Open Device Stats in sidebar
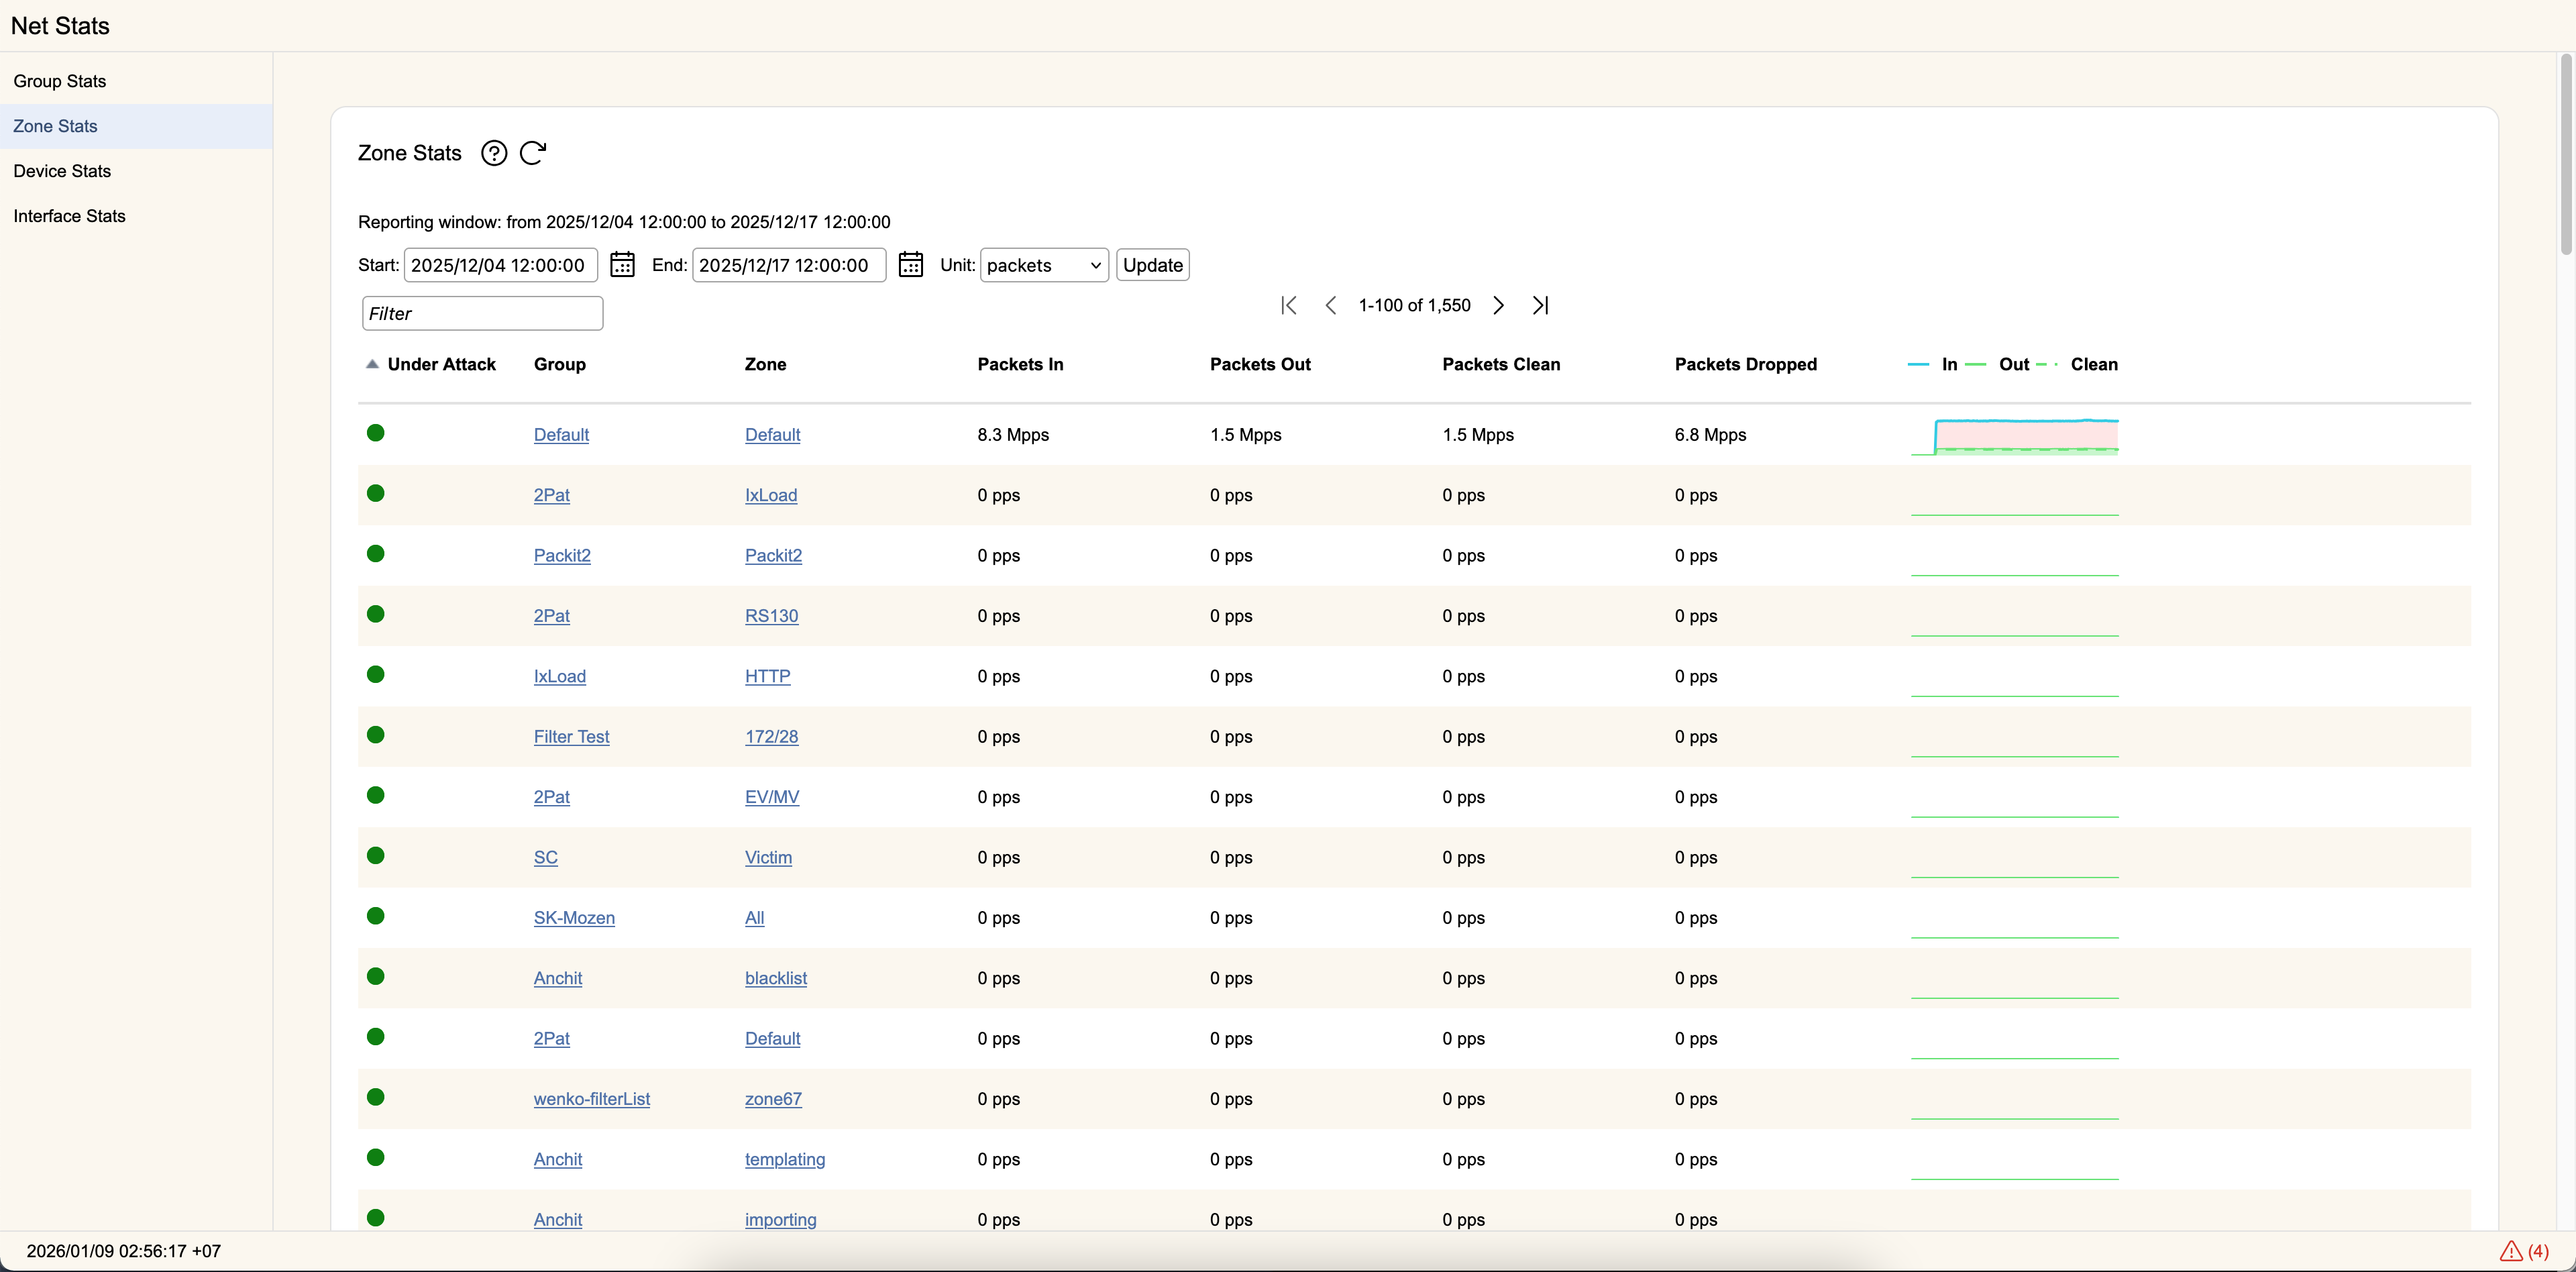The width and height of the screenshot is (2576, 1272). [136, 171]
